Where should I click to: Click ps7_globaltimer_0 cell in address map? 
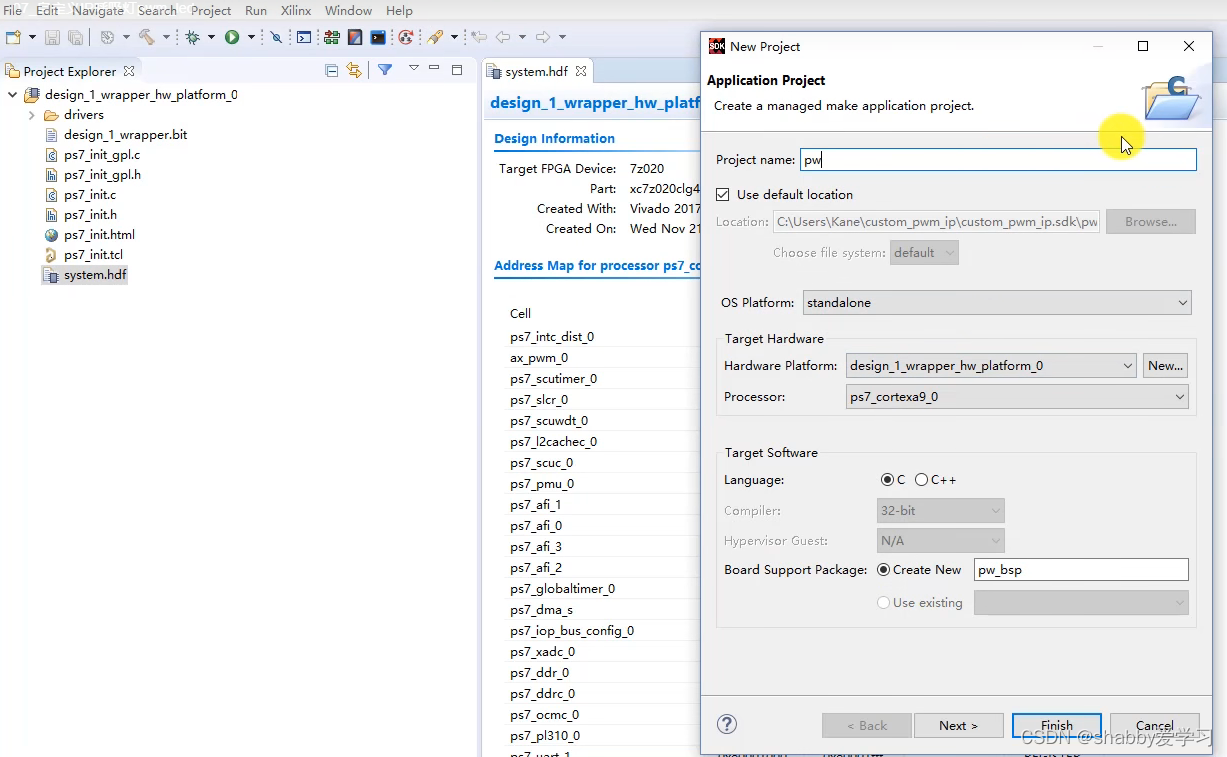click(x=562, y=589)
